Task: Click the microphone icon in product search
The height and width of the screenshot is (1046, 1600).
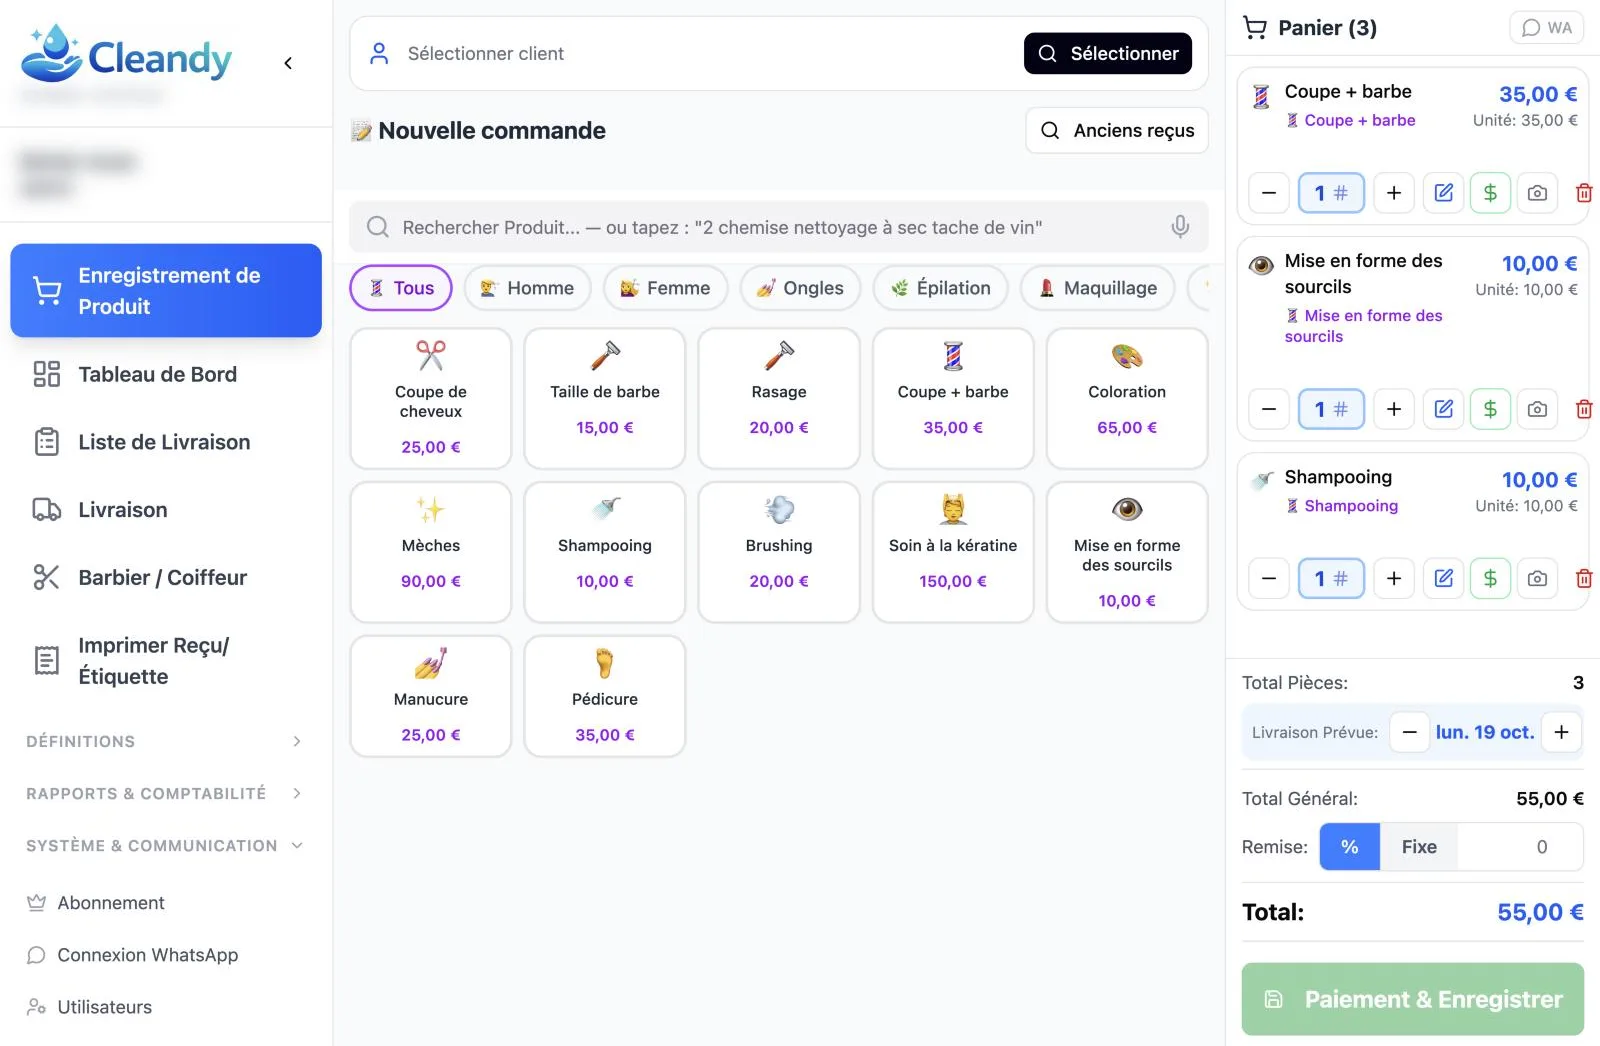Action: [1180, 227]
